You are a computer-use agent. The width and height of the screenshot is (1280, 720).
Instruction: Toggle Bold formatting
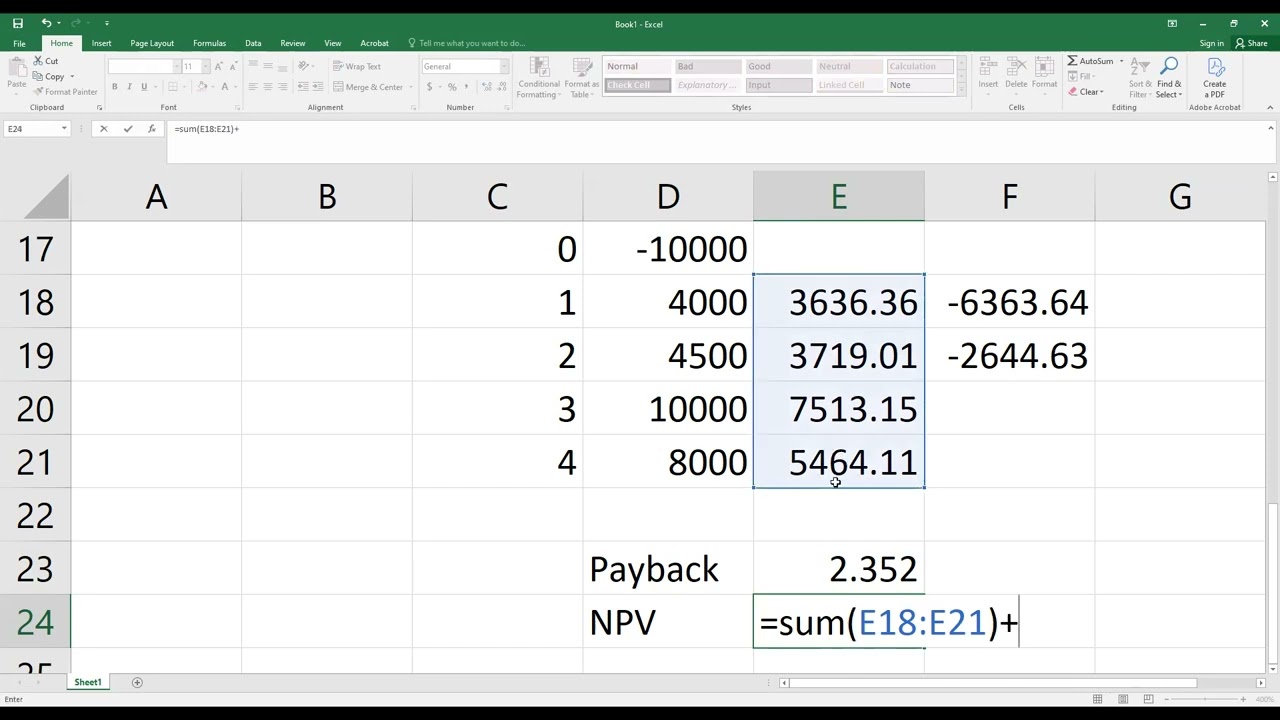(115, 87)
